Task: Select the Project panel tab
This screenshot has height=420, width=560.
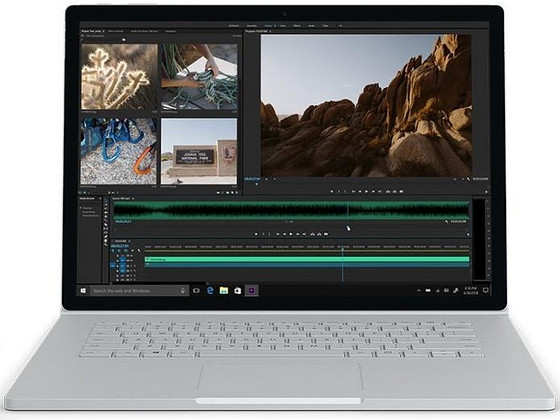Action: (92, 31)
